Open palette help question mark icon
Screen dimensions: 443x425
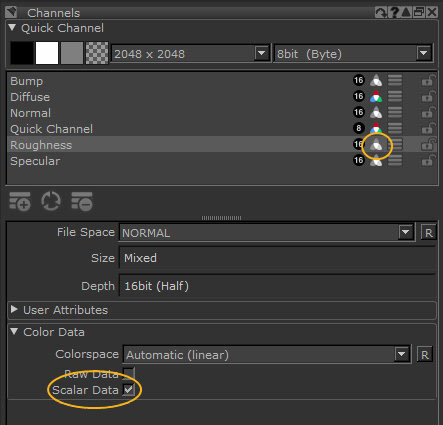coord(395,12)
